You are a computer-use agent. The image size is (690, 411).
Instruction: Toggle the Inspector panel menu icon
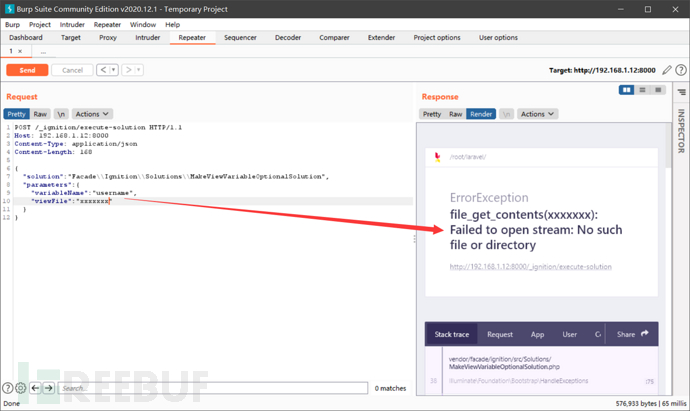(x=682, y=92)
